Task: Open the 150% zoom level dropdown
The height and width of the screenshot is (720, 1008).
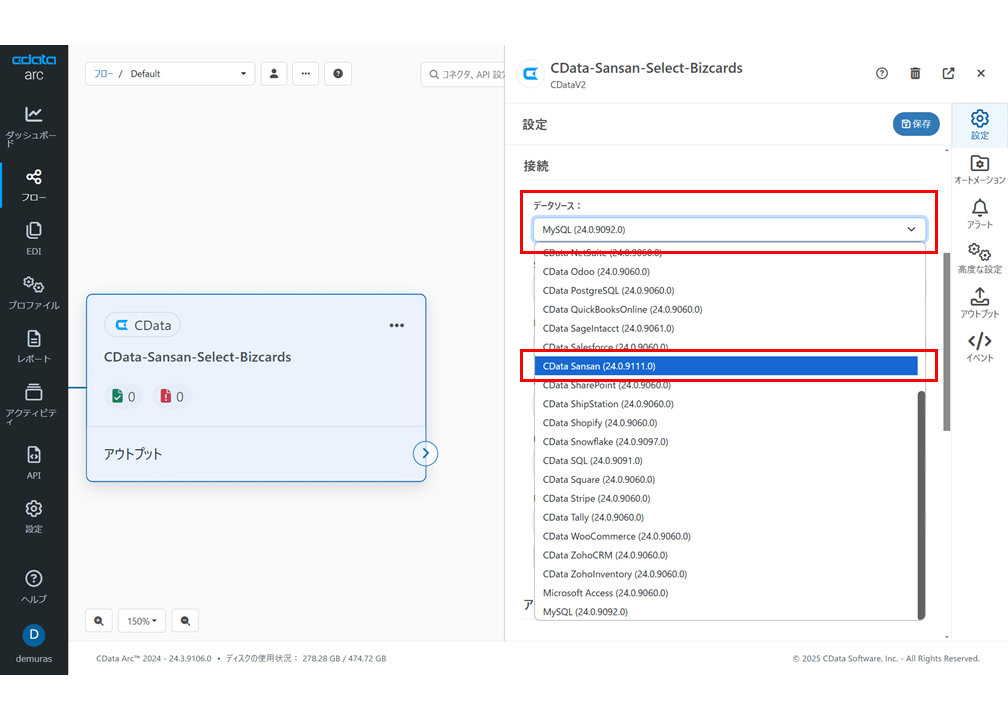Action: pos(142,620)
